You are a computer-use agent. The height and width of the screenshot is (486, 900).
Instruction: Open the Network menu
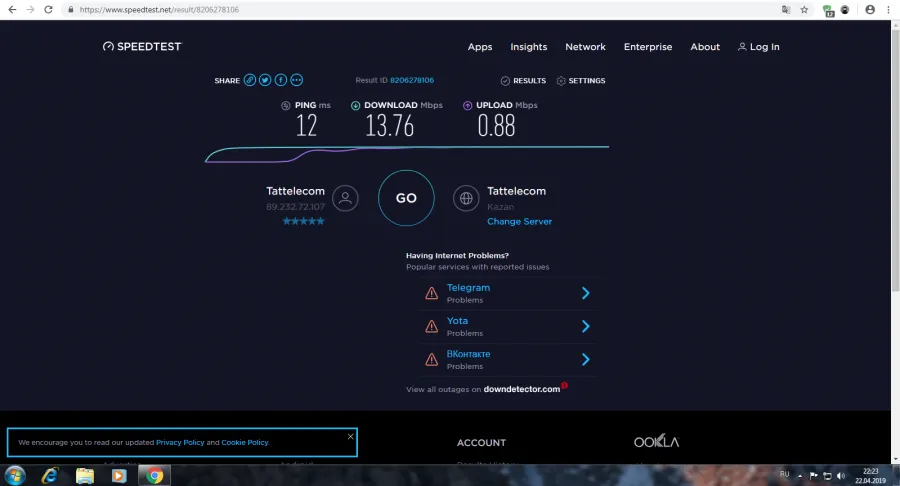point(585,47)
